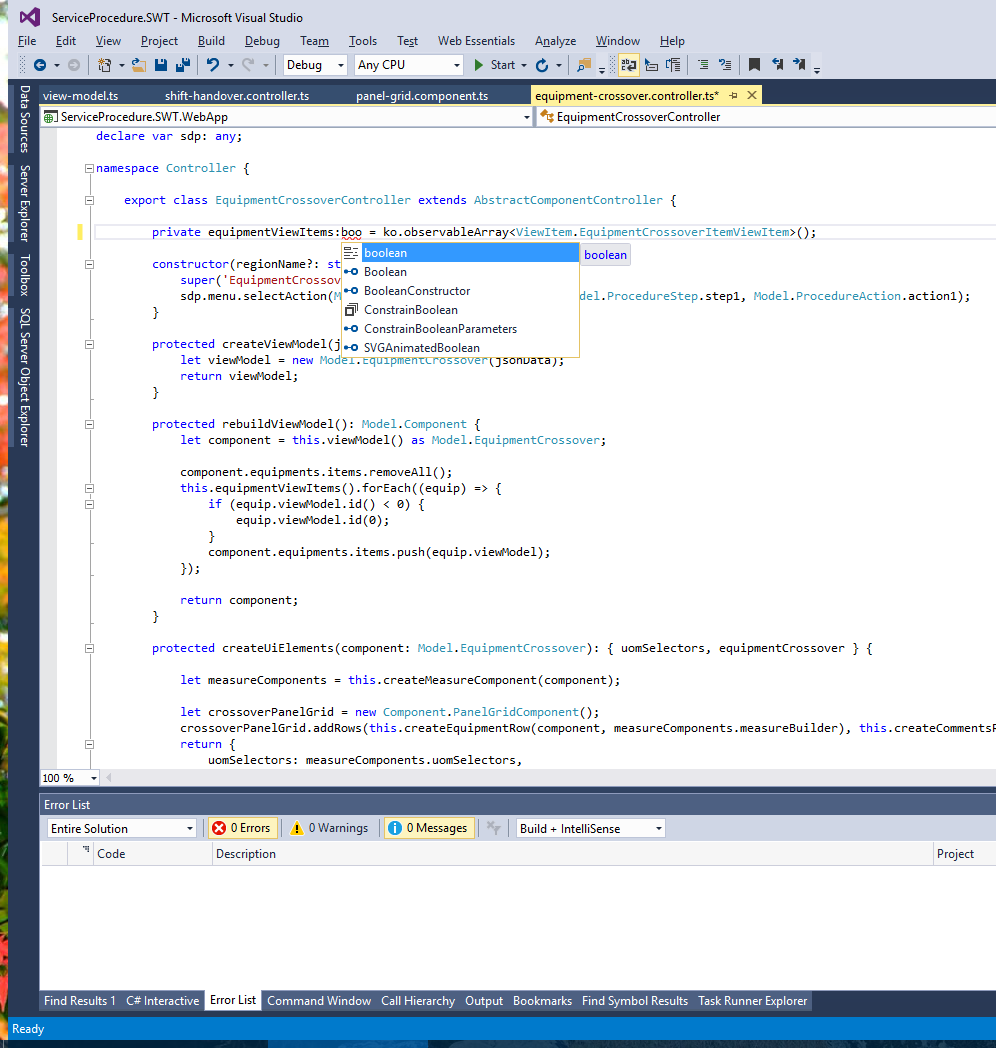Click the Refresh browser icon
This screenshot has width=996, height=1048.
tap(542, 65)
